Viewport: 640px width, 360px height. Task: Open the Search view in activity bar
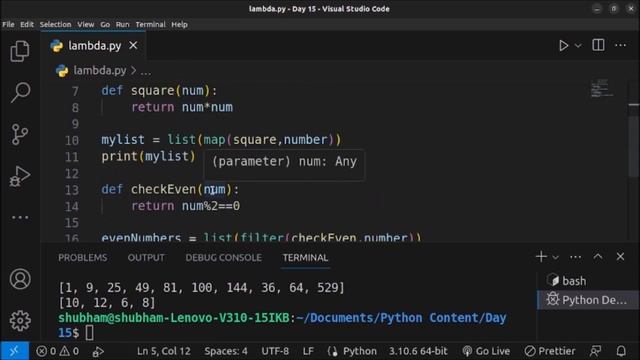20,92
